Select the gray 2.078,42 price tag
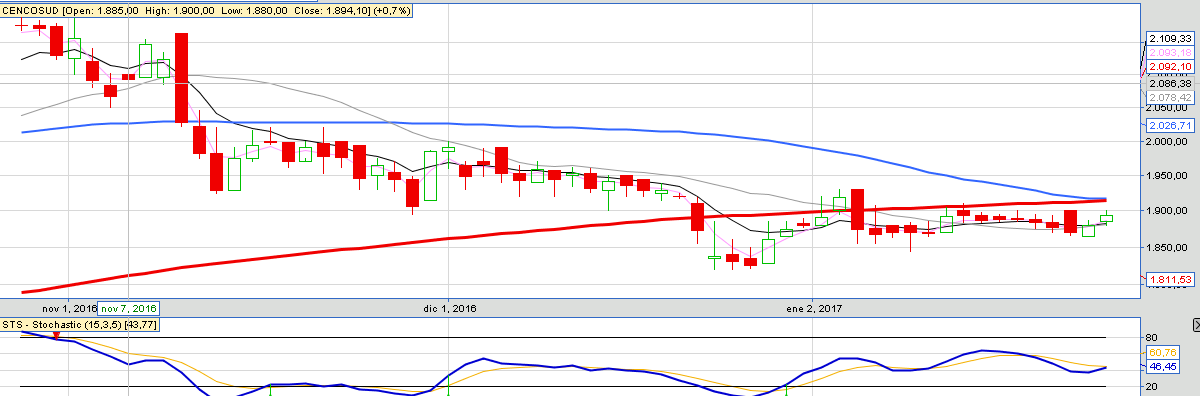Screen dimensions: 1200x396 click(x=1170, y=97)
